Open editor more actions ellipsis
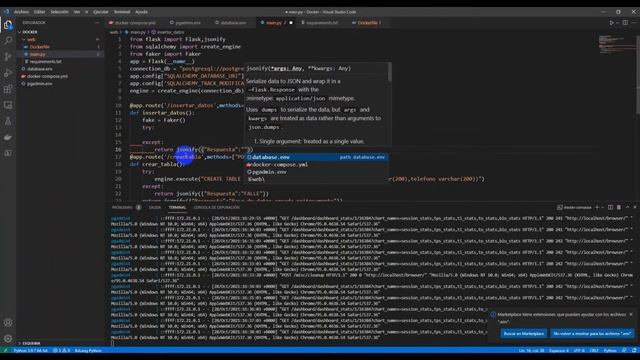 pyautogui.click(x=634, y=23)
